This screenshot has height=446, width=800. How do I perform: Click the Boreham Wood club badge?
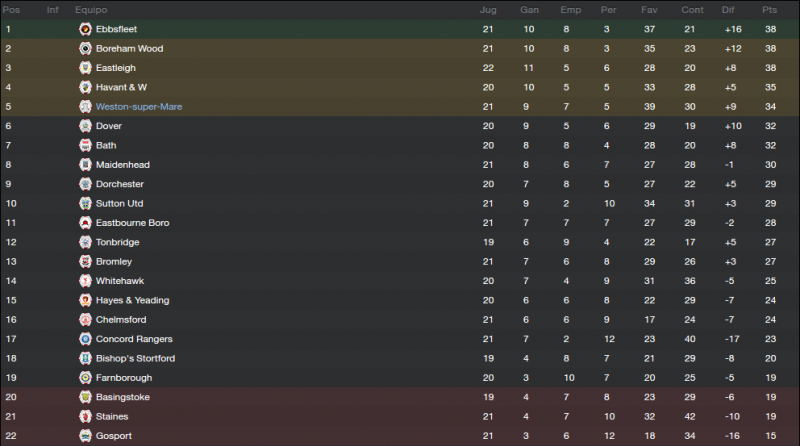(x=85, y=48)
